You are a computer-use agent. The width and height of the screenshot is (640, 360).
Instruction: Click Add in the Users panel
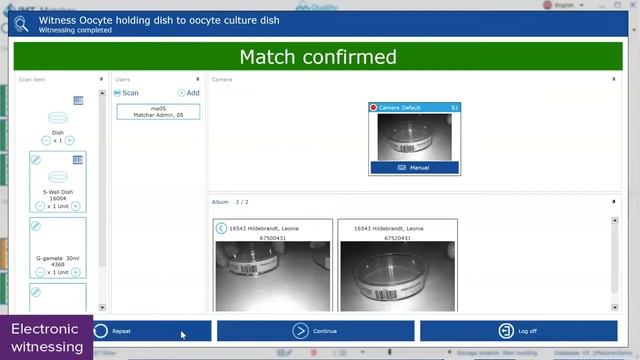tap(189, 93)
